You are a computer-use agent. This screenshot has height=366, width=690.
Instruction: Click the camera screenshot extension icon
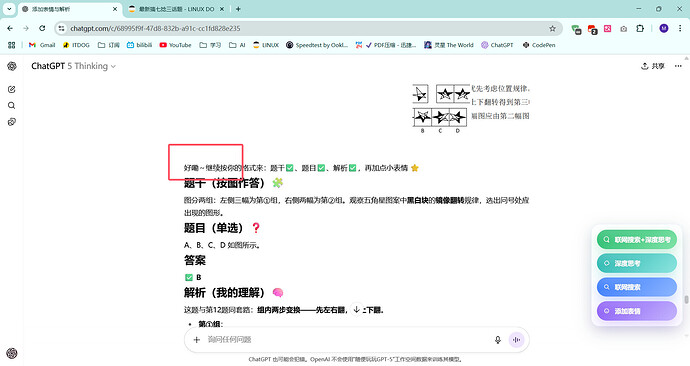[x=624, y=29]
